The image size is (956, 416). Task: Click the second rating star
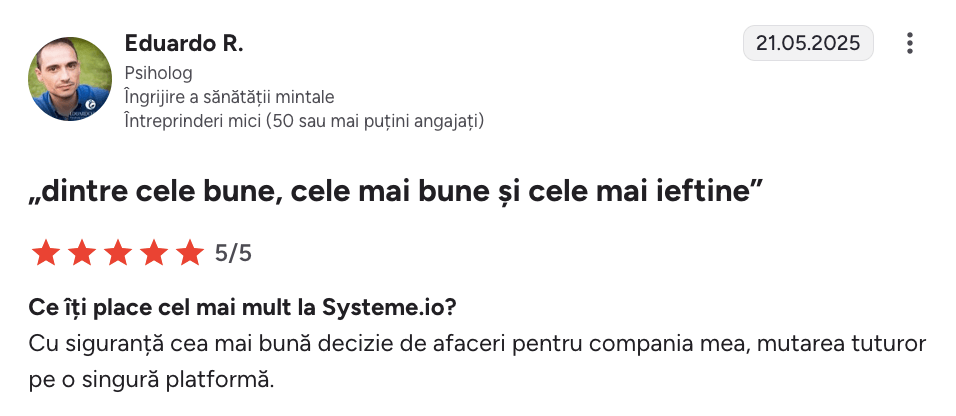(x=82, y=253)
